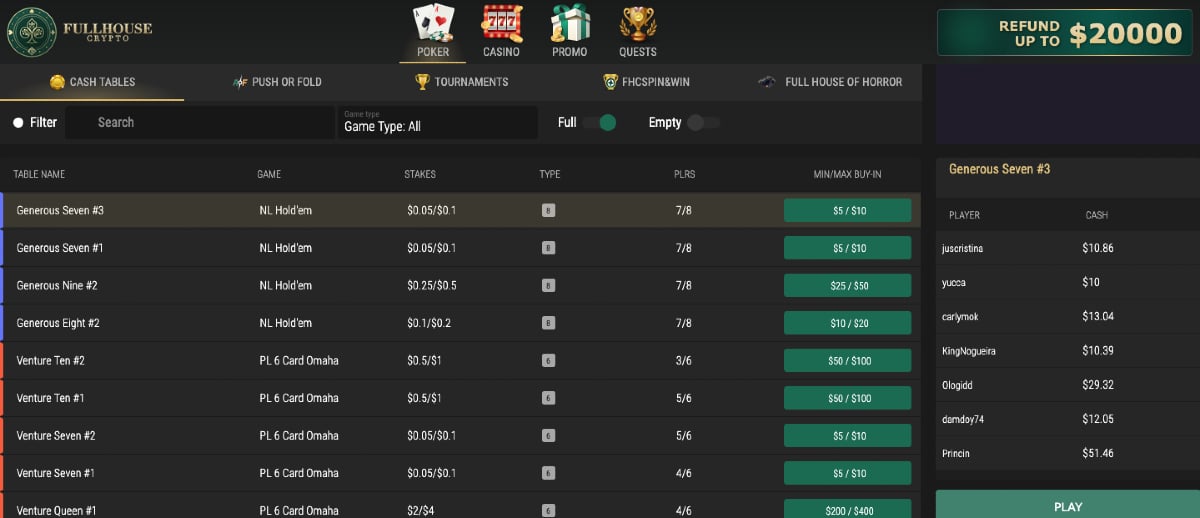Click the coin icon beside Cash Tables
This screenshot has width=1200, height=518.
click(58, 82)
